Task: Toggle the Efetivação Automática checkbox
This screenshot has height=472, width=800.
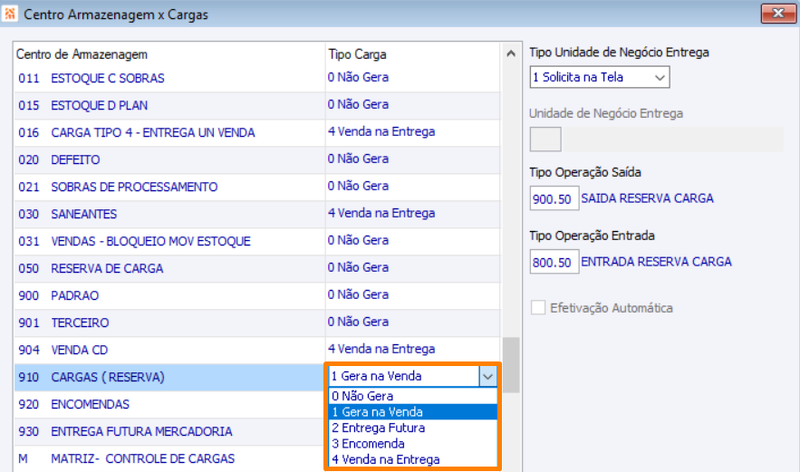Action: [538, 308]
